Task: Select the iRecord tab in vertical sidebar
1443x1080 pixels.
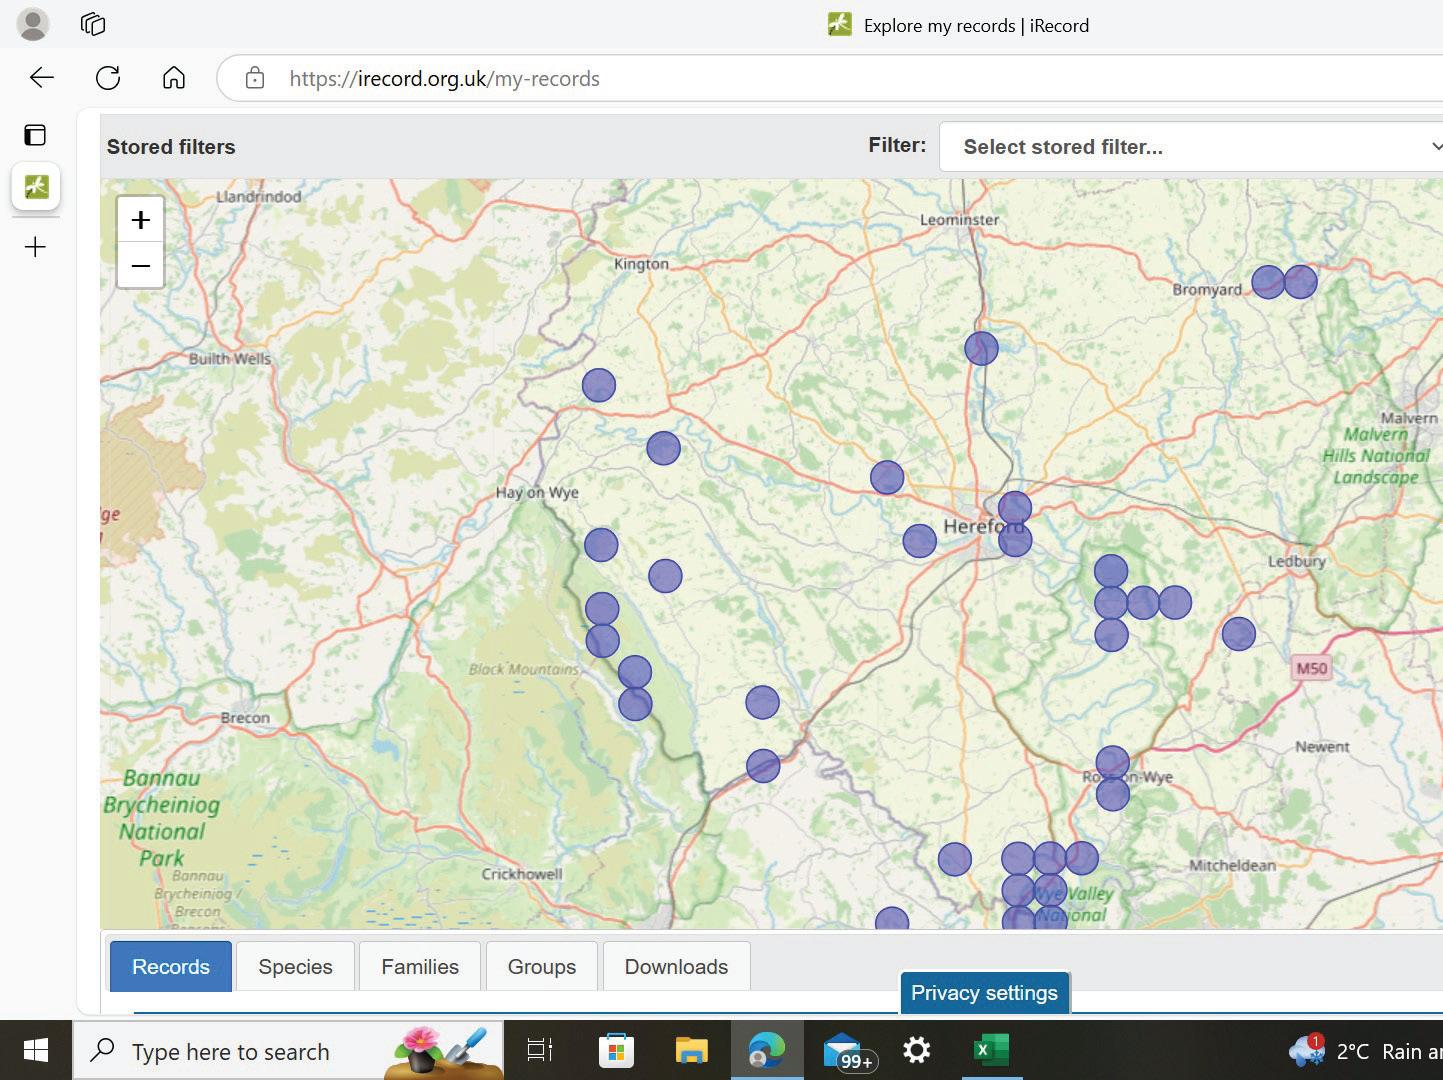Action: tap(36, 186)
